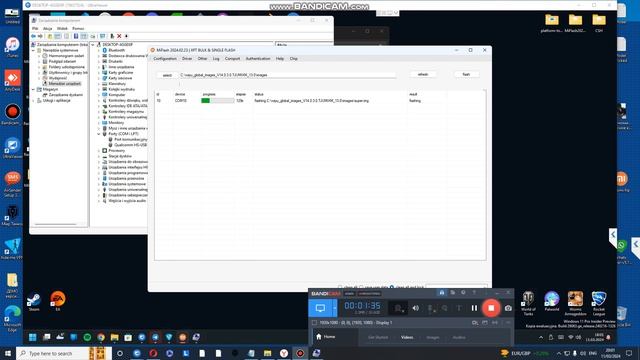
Task: Open the AnyDesk desktop icon
Action: pos(12,80)
